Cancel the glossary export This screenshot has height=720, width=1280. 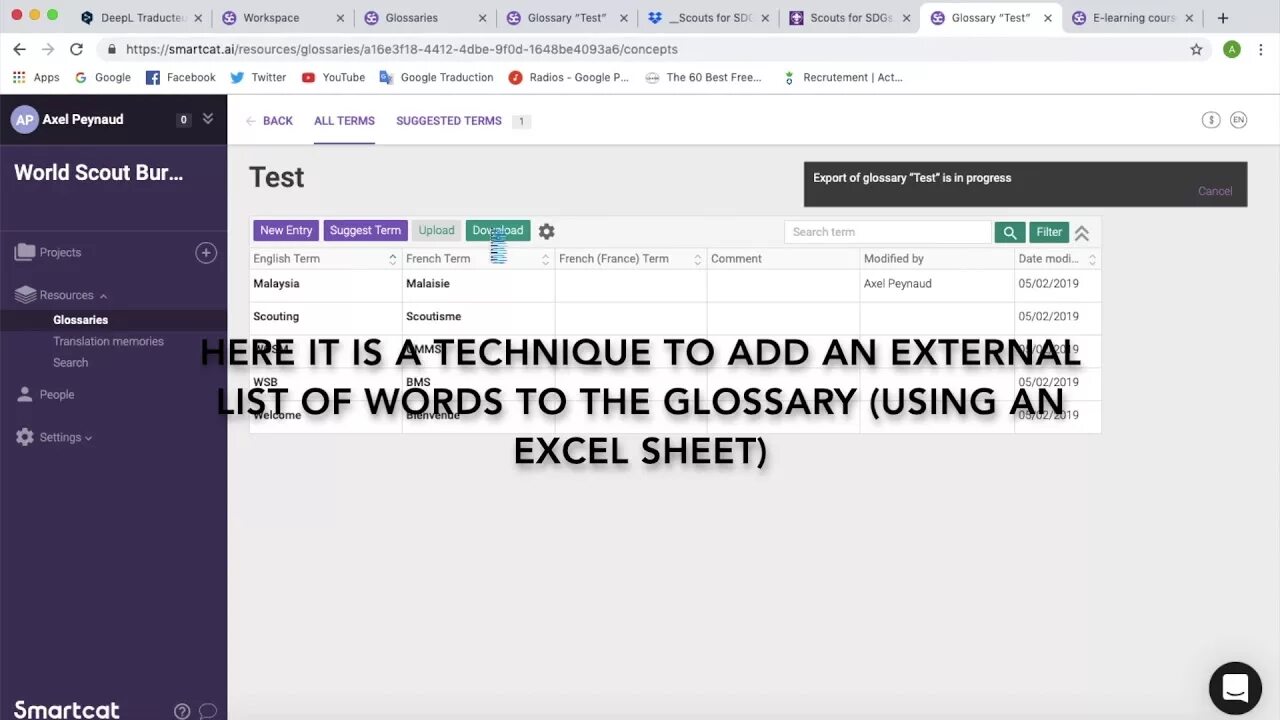[x=1215, y=191]
